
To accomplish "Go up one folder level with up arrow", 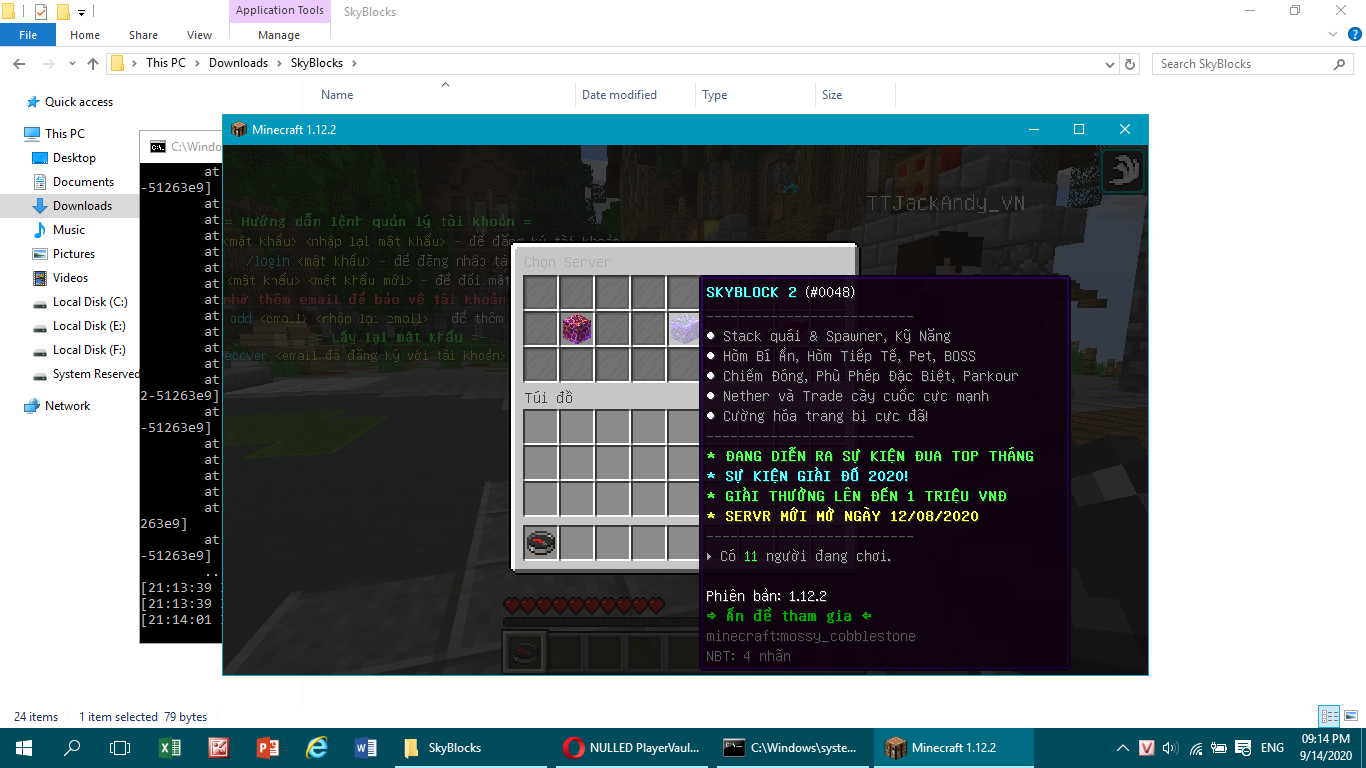I will coord(93,63).
